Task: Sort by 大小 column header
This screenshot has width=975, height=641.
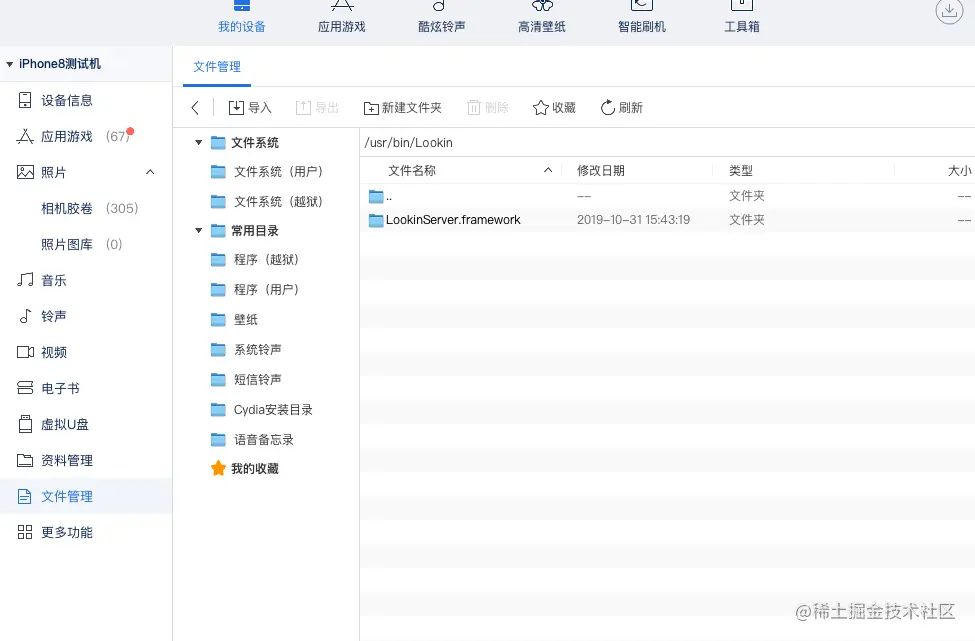Action: point(959,170)
